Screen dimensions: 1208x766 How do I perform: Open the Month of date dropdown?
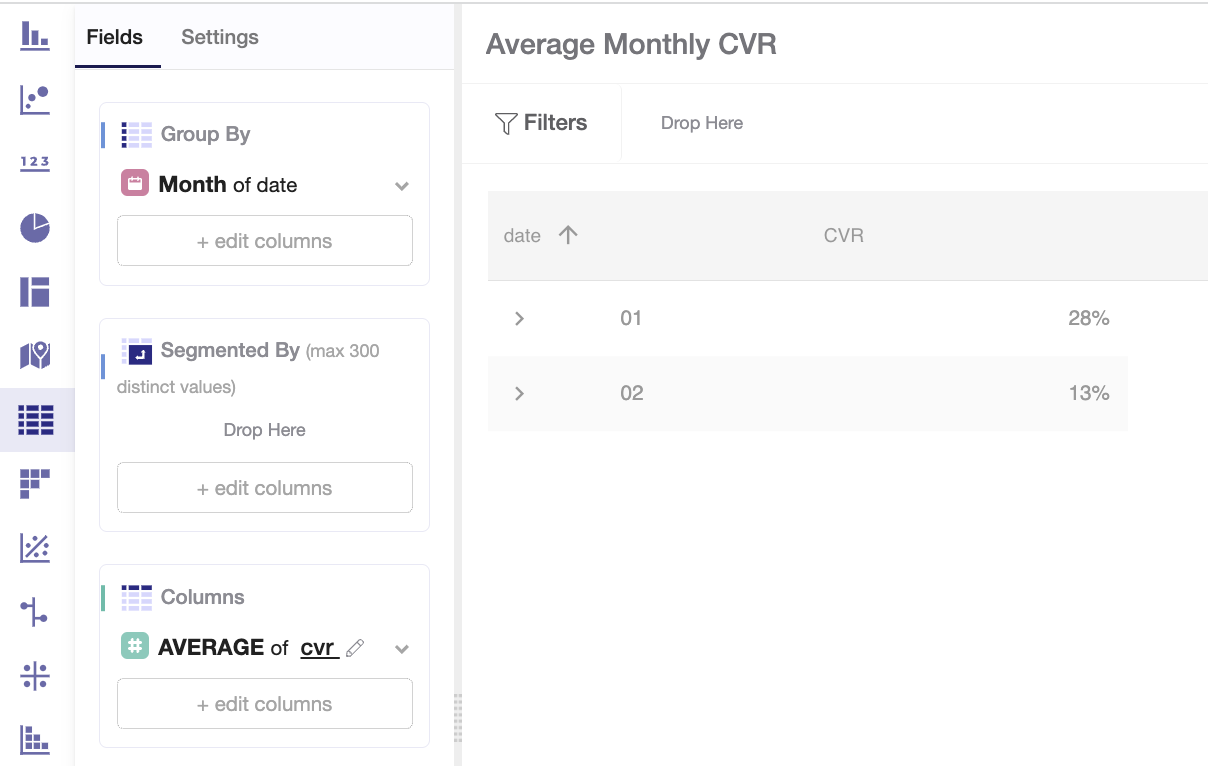pyautogui.click(x=401, y=186)
